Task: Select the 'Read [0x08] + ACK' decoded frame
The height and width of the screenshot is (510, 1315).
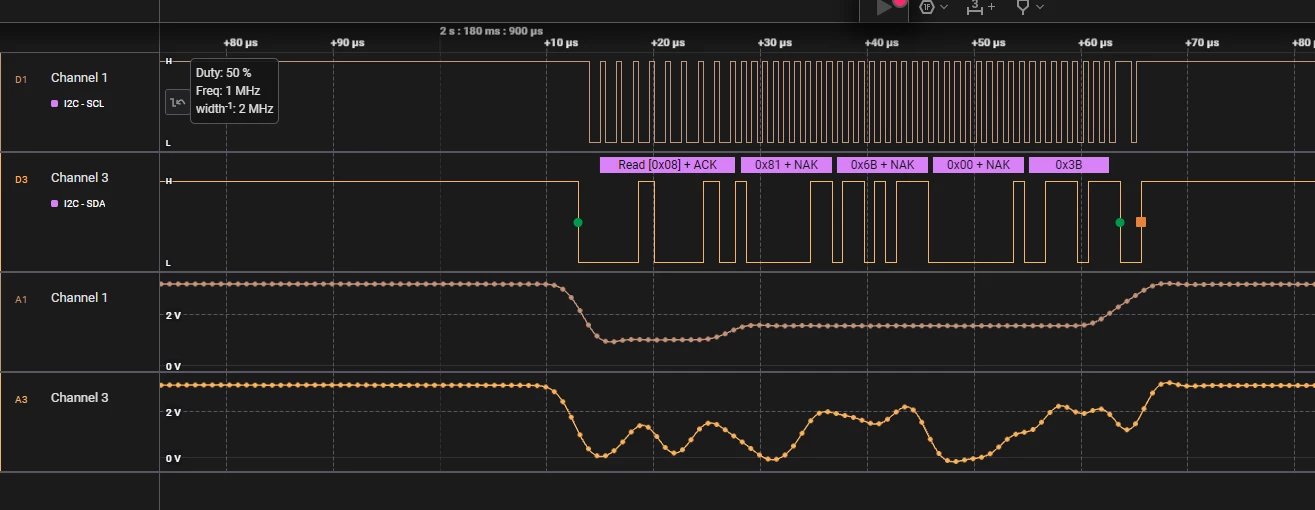Action: coord(667,165)
